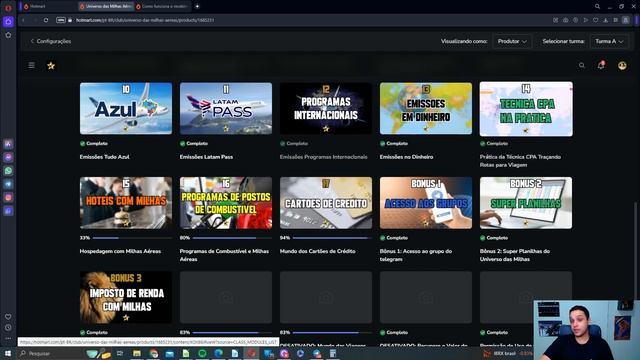Switch to the Como funciona browser tab
This screenshot has height=360, width=640.
[162, 7]
